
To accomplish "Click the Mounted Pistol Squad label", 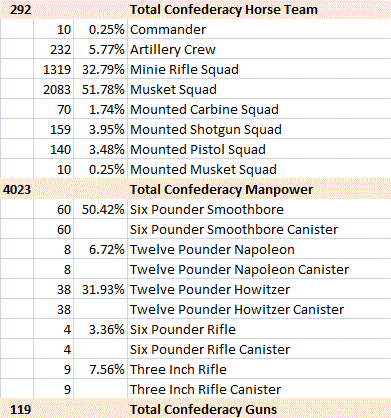I will tap(198, 149).
